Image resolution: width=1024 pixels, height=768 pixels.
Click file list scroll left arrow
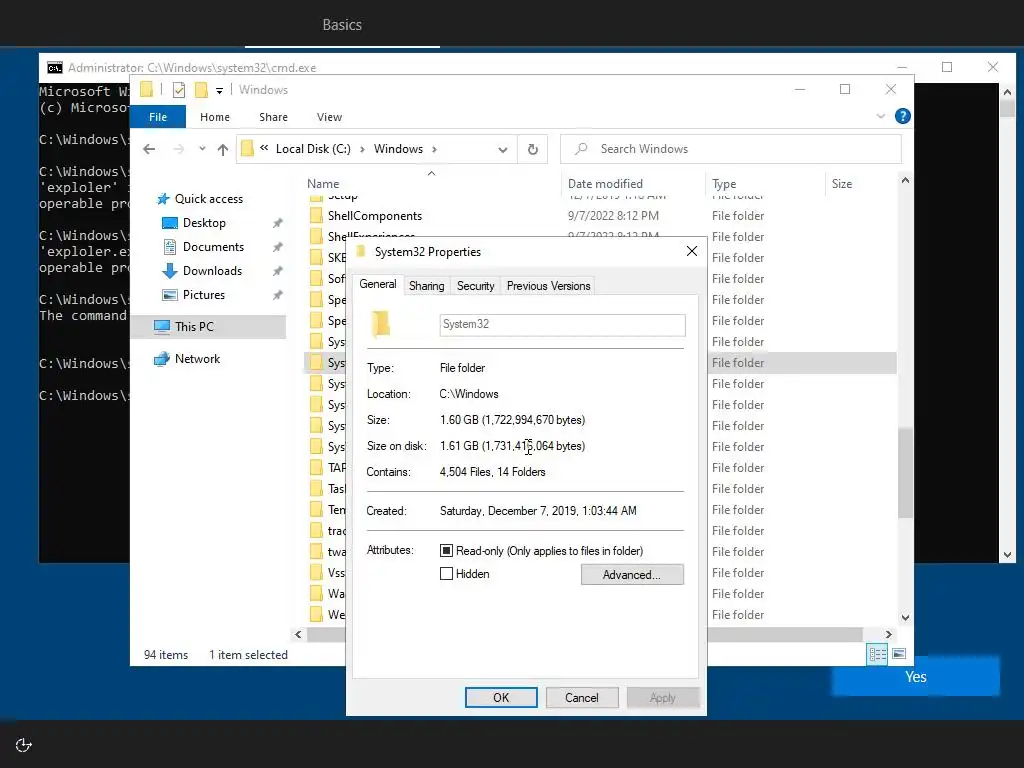298,634
